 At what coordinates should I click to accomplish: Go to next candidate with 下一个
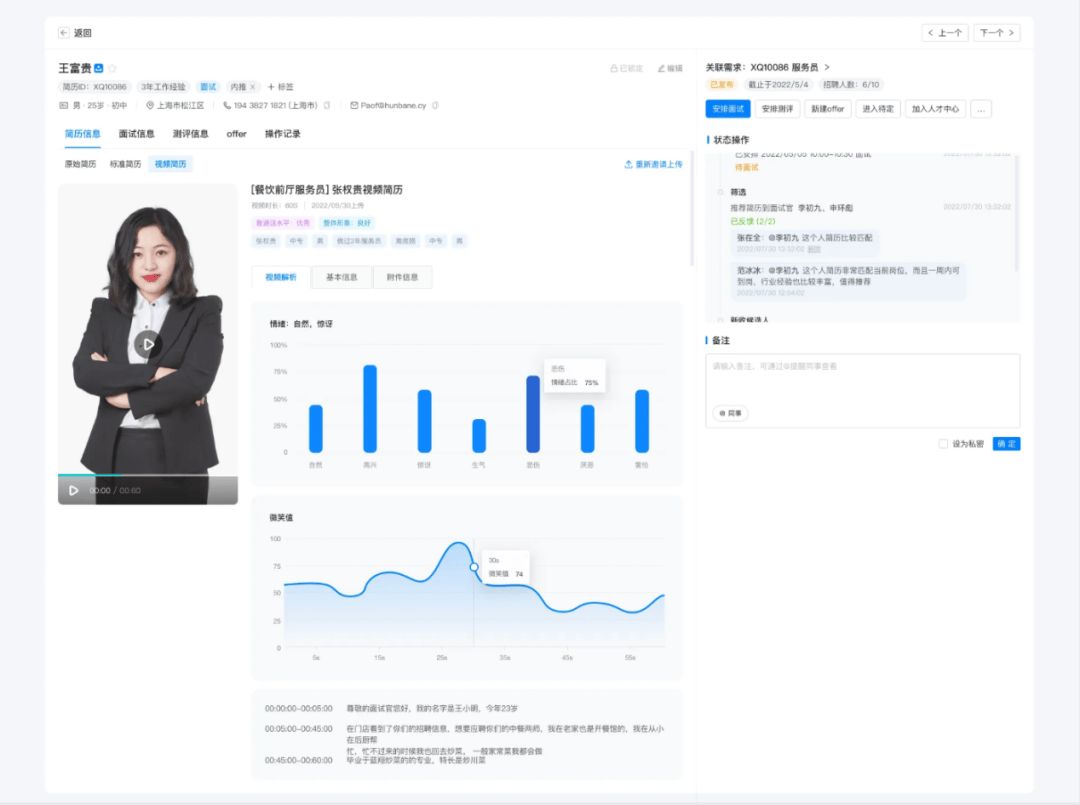997,33
